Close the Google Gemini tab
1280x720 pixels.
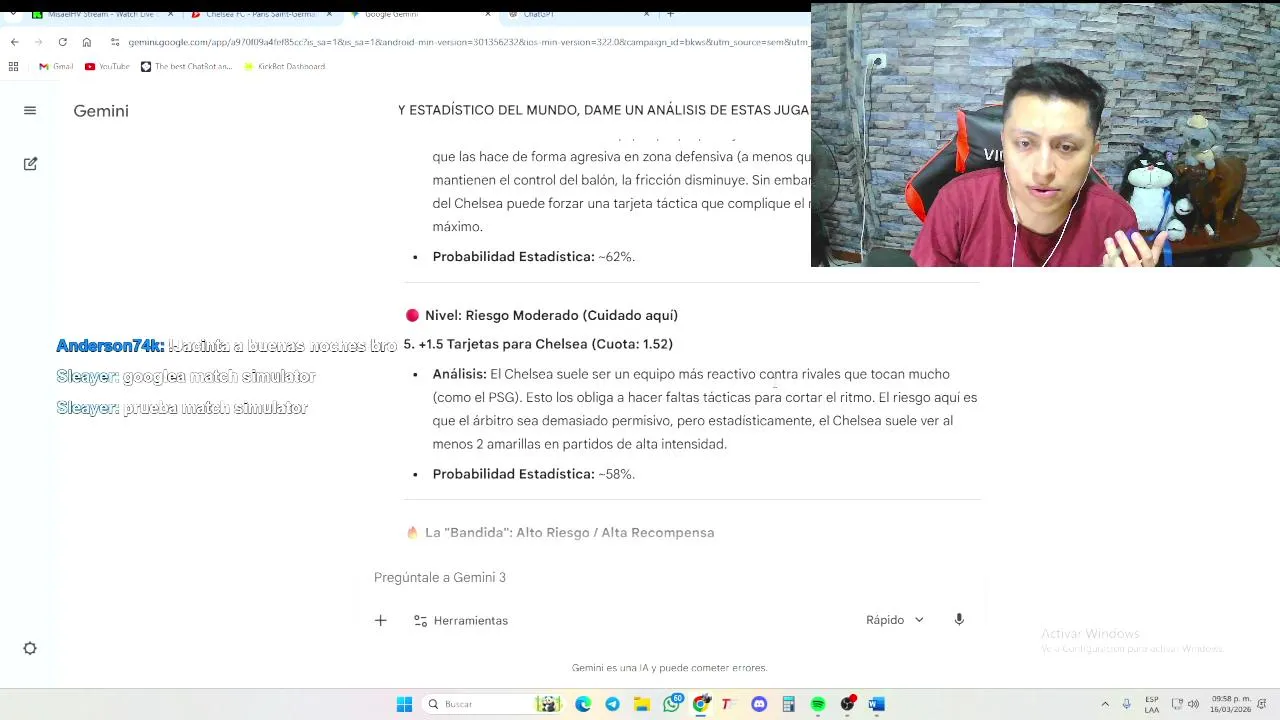click(x=489, y=15)
